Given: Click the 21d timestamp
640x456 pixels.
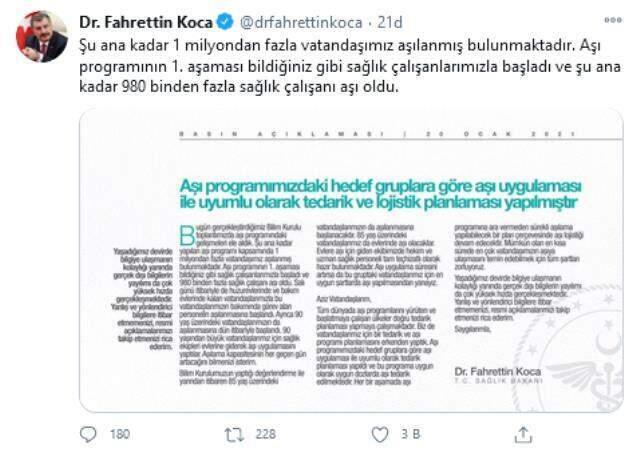Looking at the screenshot, I should (x=390, y=22).
